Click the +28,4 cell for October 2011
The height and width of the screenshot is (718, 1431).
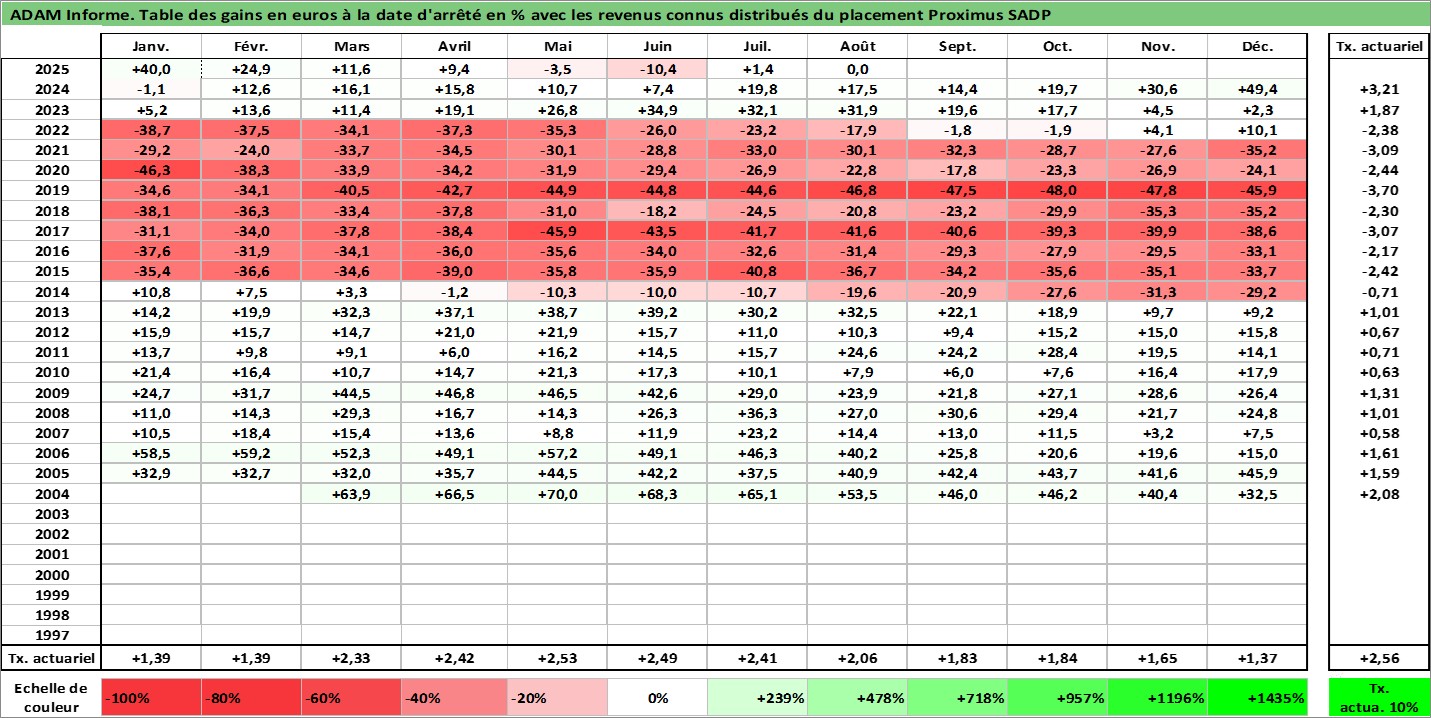click(x=1058, y=352)
